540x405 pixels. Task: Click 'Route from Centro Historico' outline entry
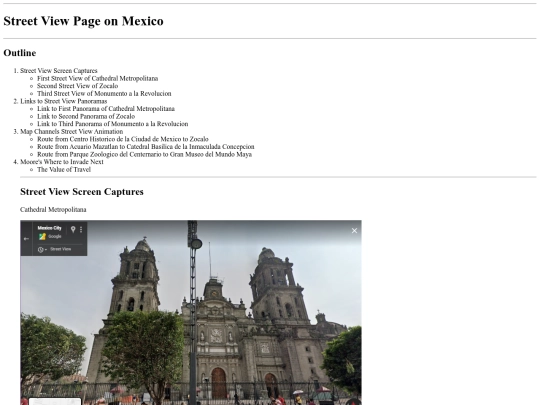[x=123, y=139]
